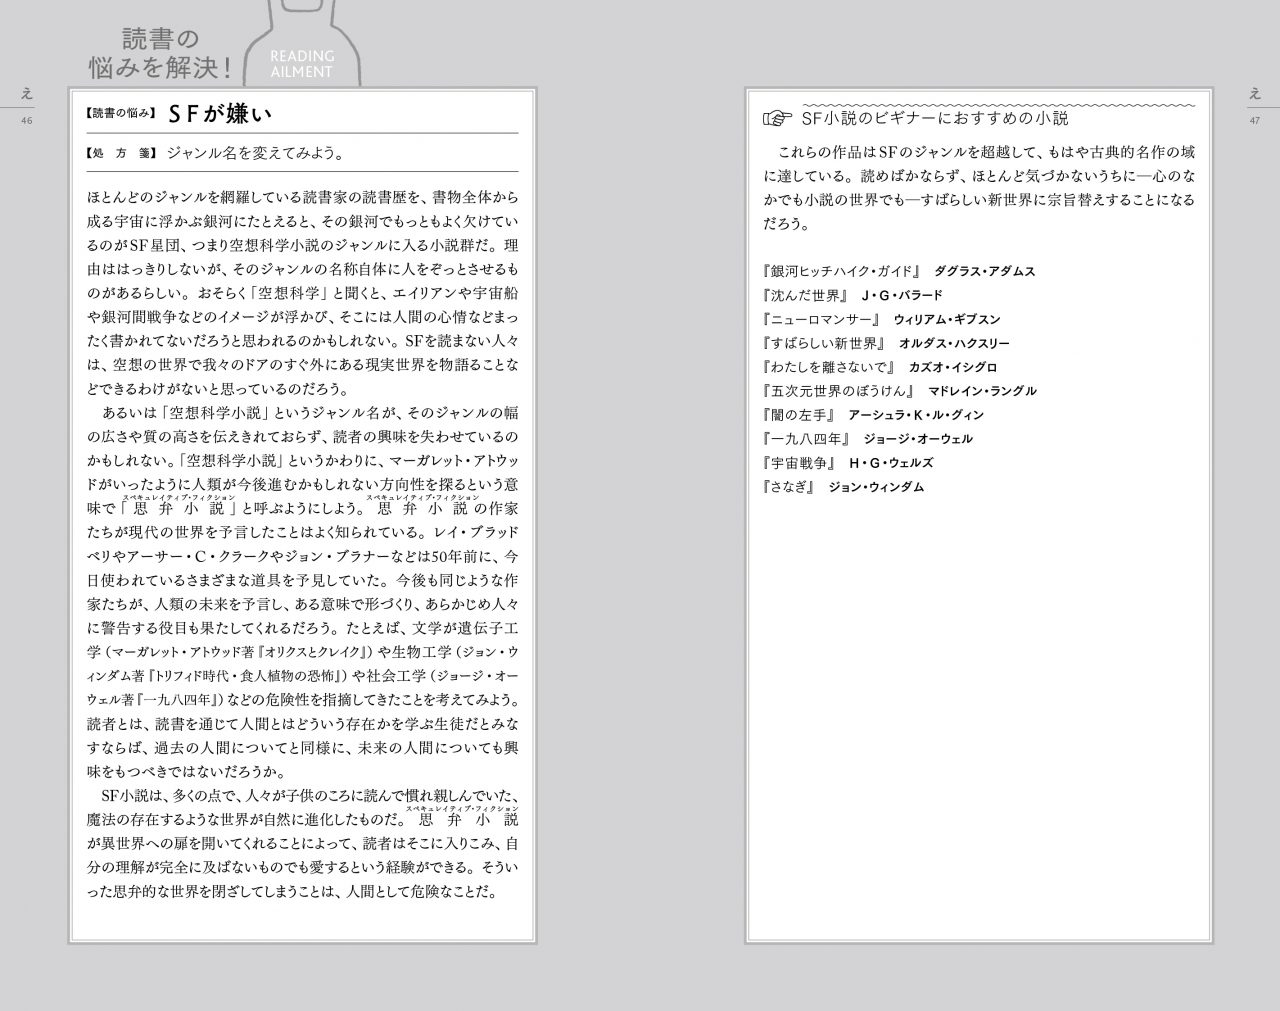The width and height of the screenshot is (1280, 1011).
Task: Click the 【読書の悩み】 label
Action: (x=122, y=114)
